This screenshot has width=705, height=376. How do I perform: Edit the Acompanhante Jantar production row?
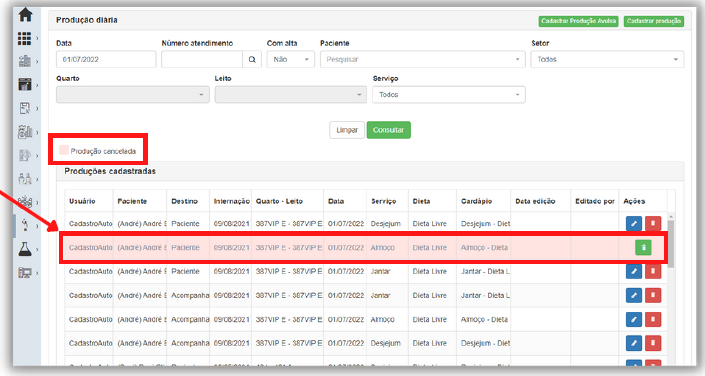click(x=634, y=295)
